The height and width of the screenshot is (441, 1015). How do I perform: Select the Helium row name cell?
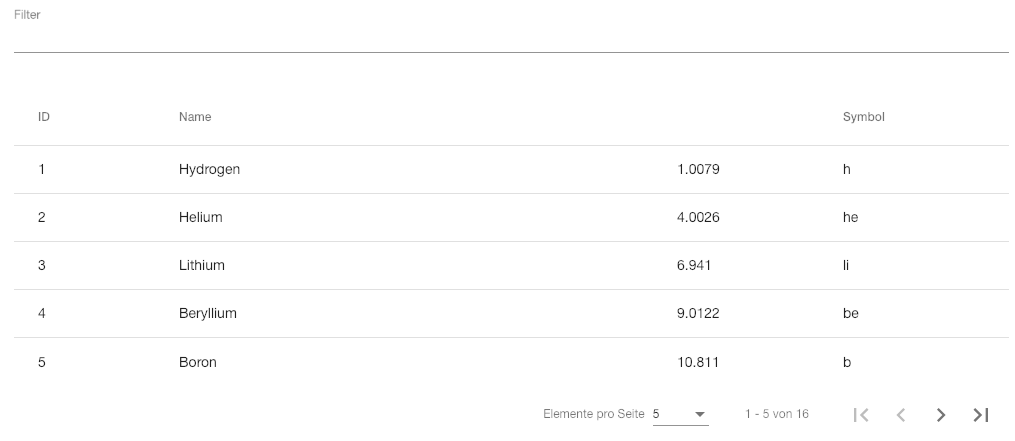(x=201, y=218)
